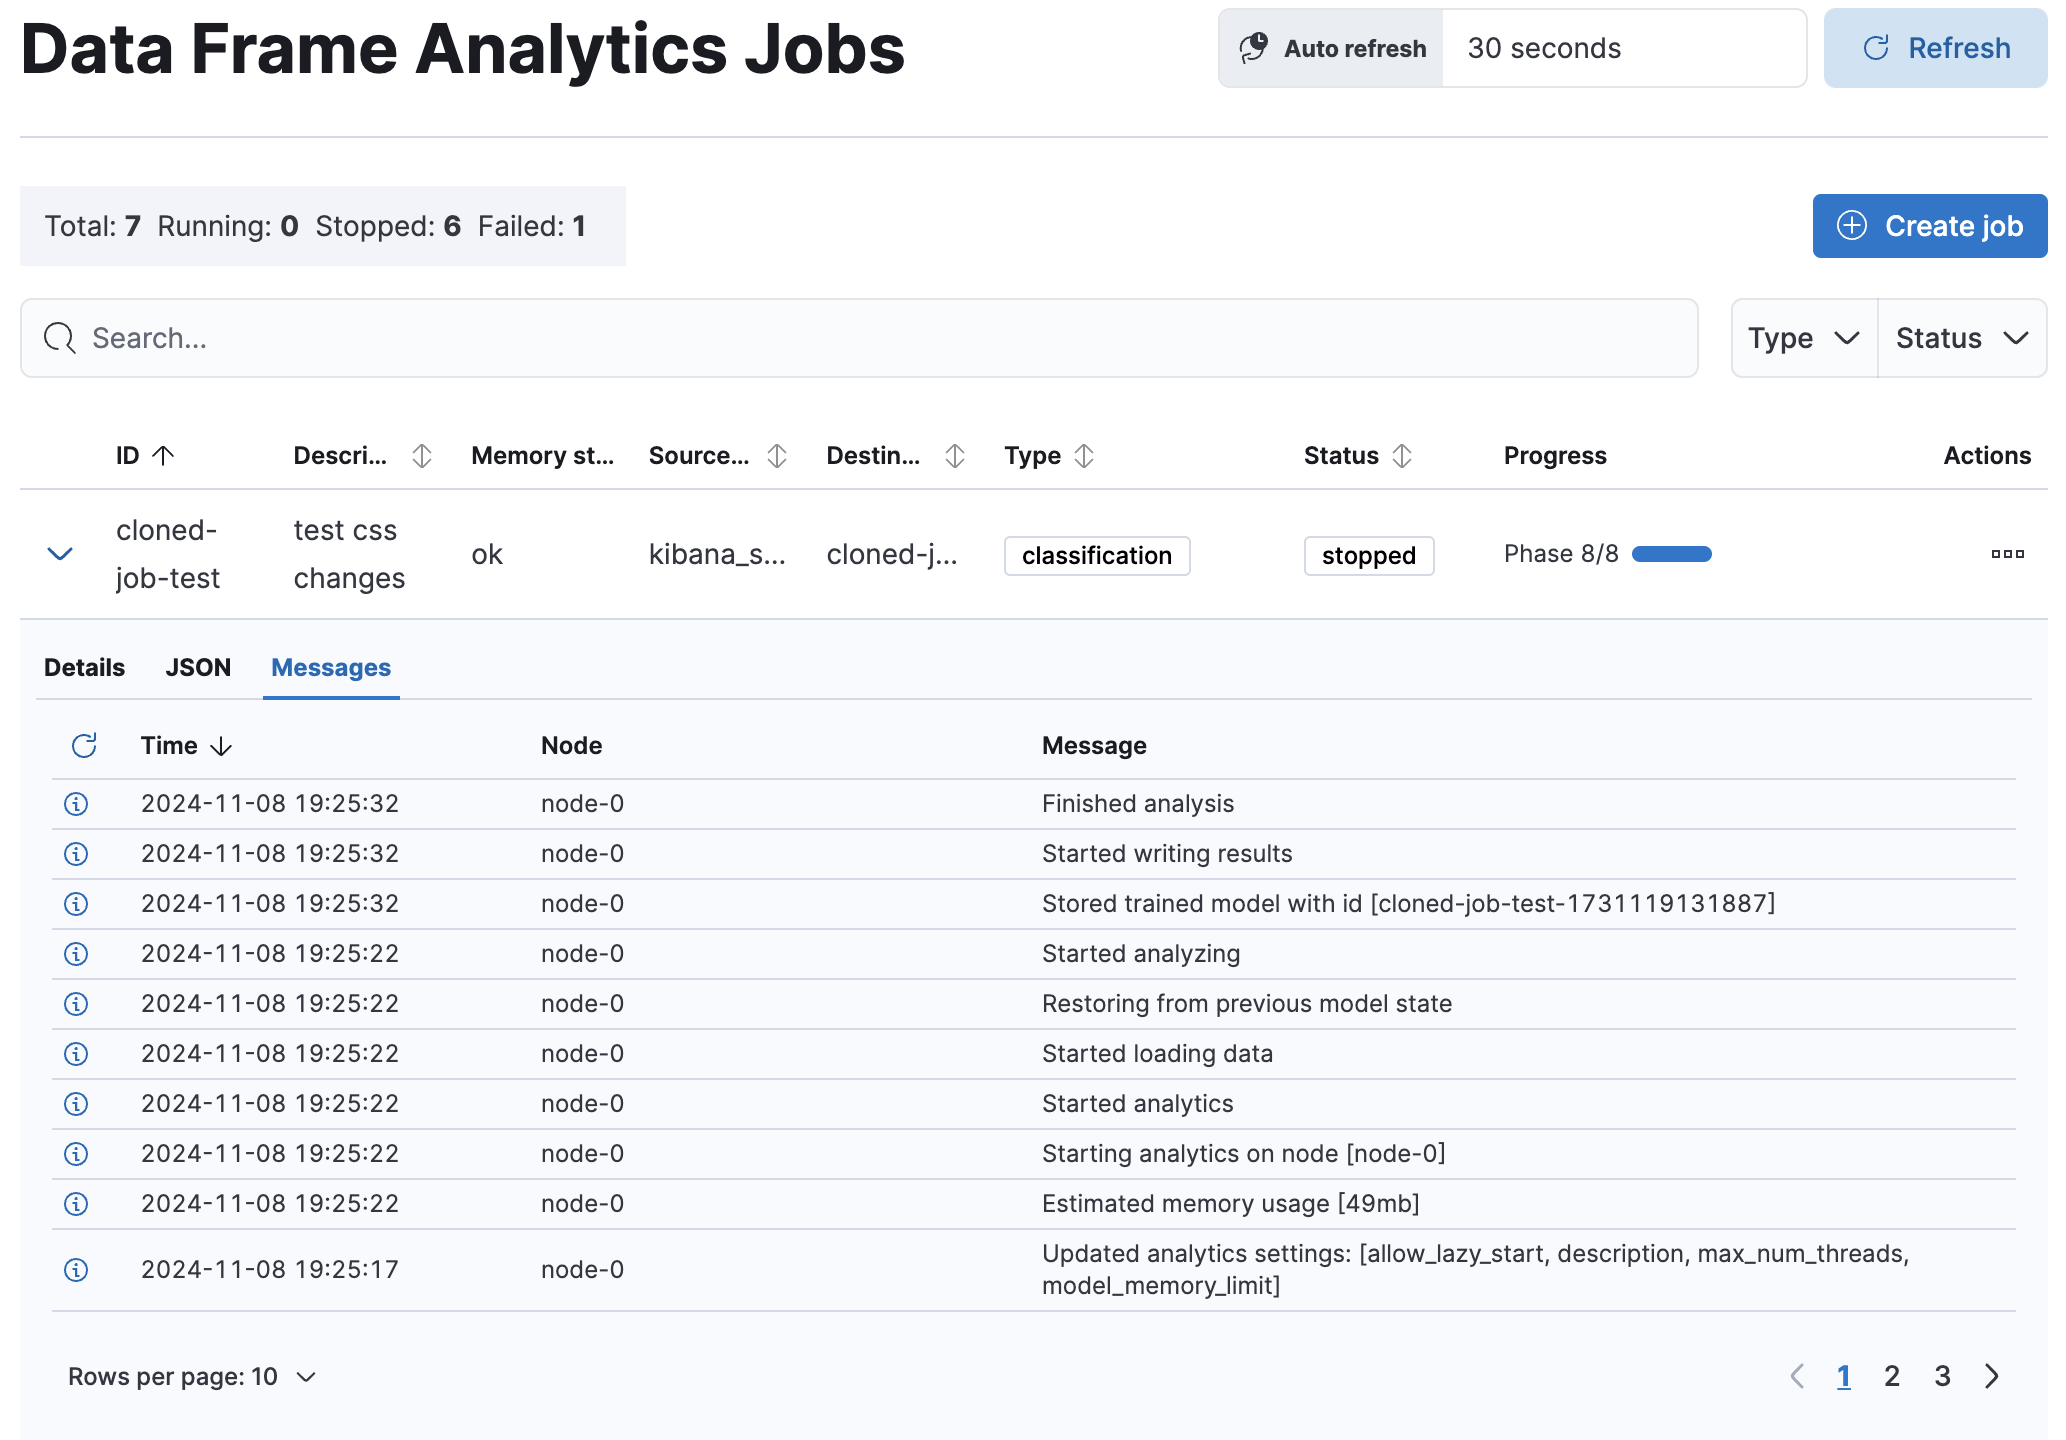Click the classification type badge

[x=1097, y=556]
